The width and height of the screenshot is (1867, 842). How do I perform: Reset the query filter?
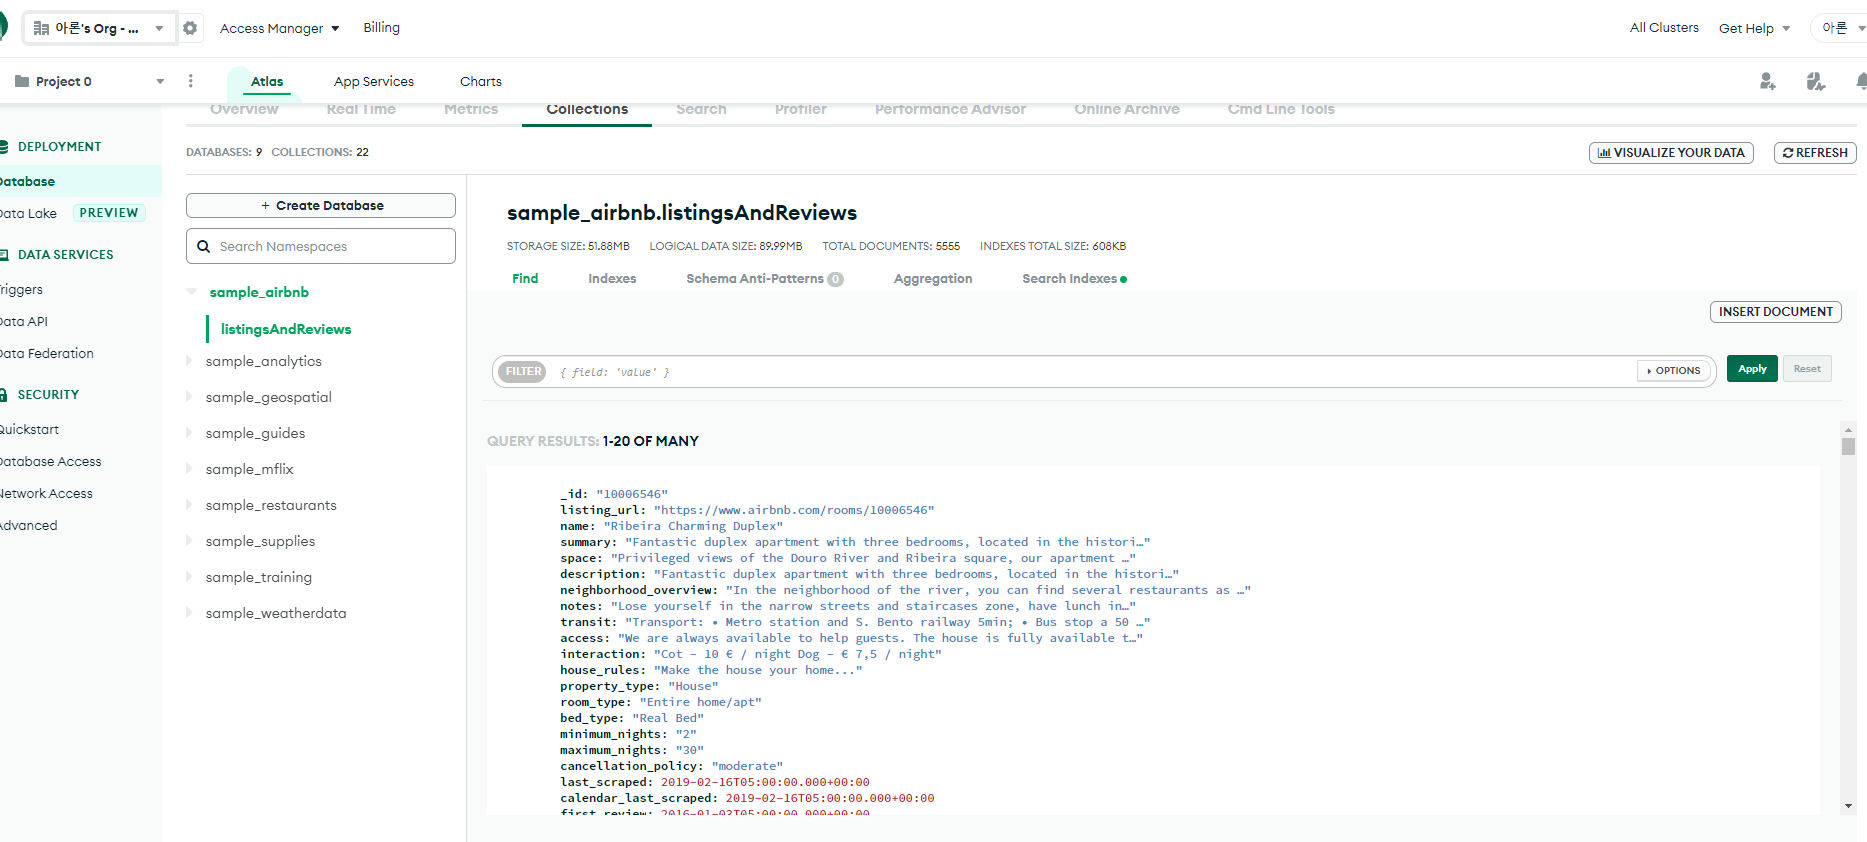(1807, 369)
